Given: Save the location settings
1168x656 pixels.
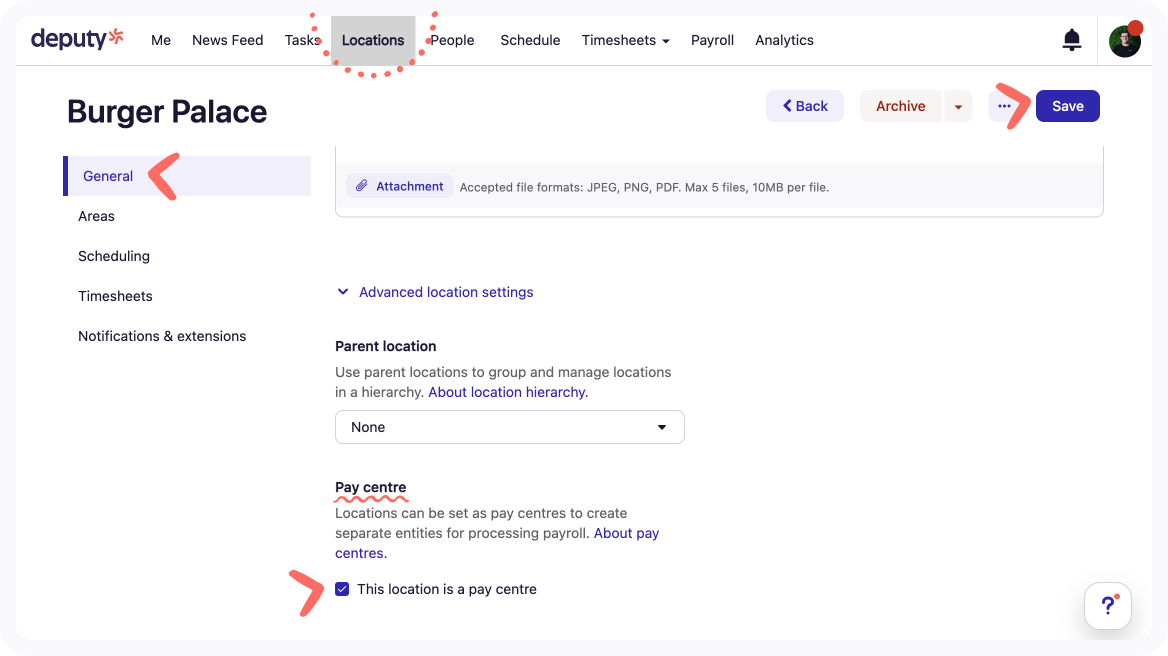Looking at the screenshot, I should point(1067,106).
